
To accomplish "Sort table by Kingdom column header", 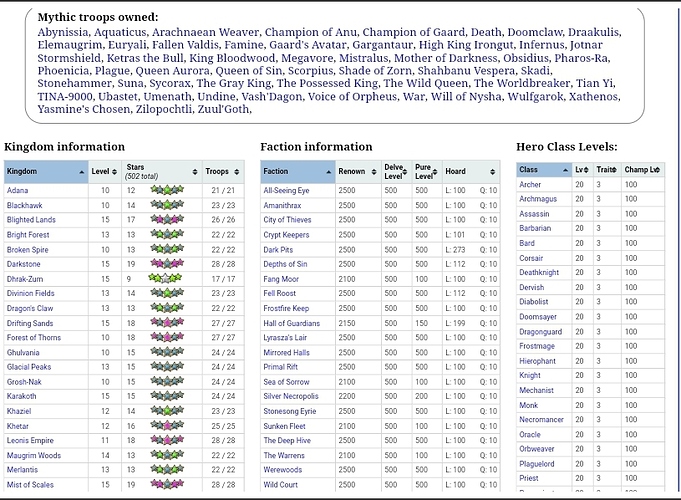I will click(46, 172).
